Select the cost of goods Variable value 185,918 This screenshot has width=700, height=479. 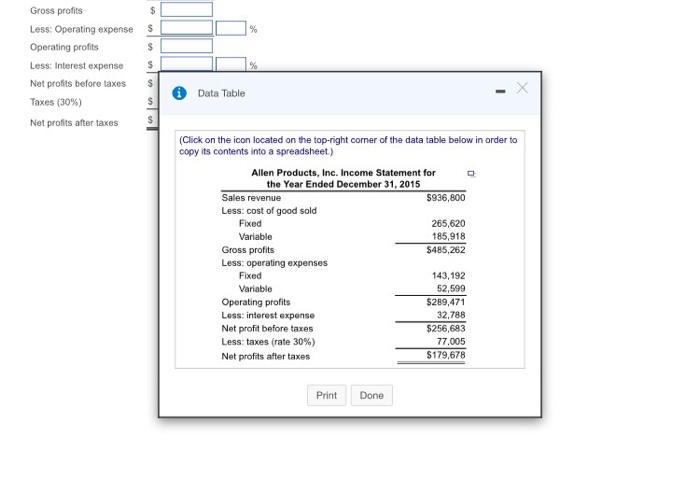448,237
